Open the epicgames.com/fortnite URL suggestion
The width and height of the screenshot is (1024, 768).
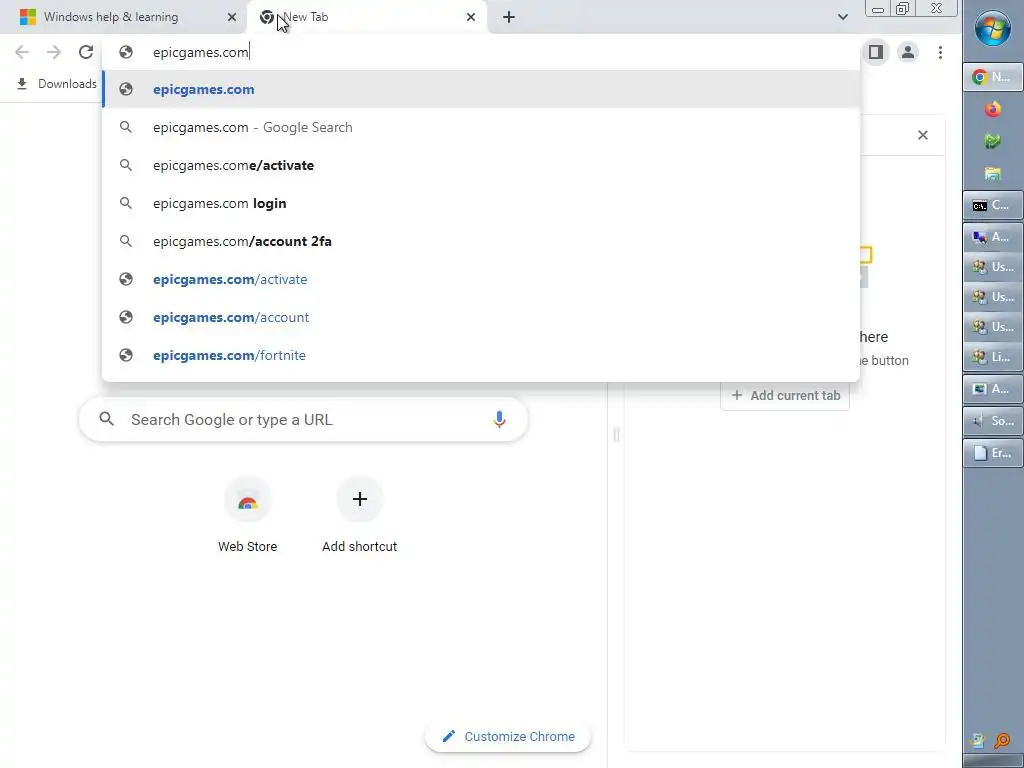[x=481, y=355]
